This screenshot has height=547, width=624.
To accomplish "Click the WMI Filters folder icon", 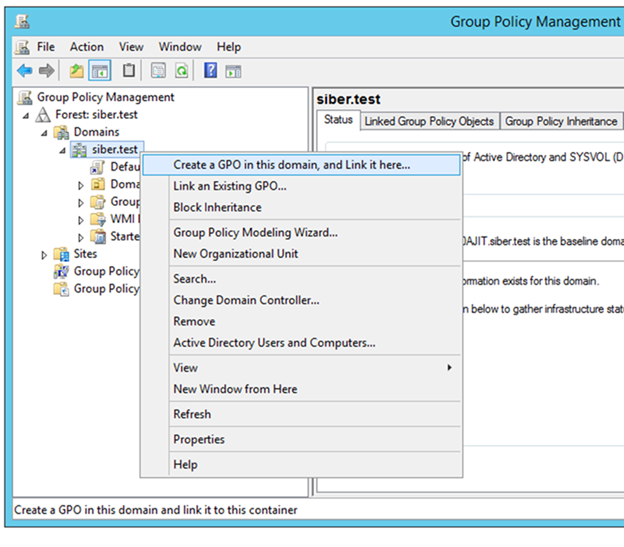I will click(x=98, y=219).
